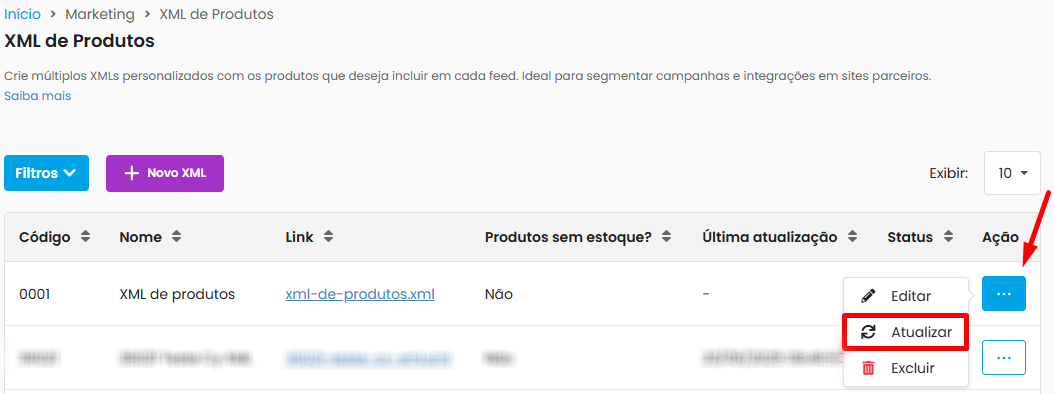Expand the Filtros dropdown
Screen dimensions: 1054x394
pyautogui.click(x=46, y=173)
